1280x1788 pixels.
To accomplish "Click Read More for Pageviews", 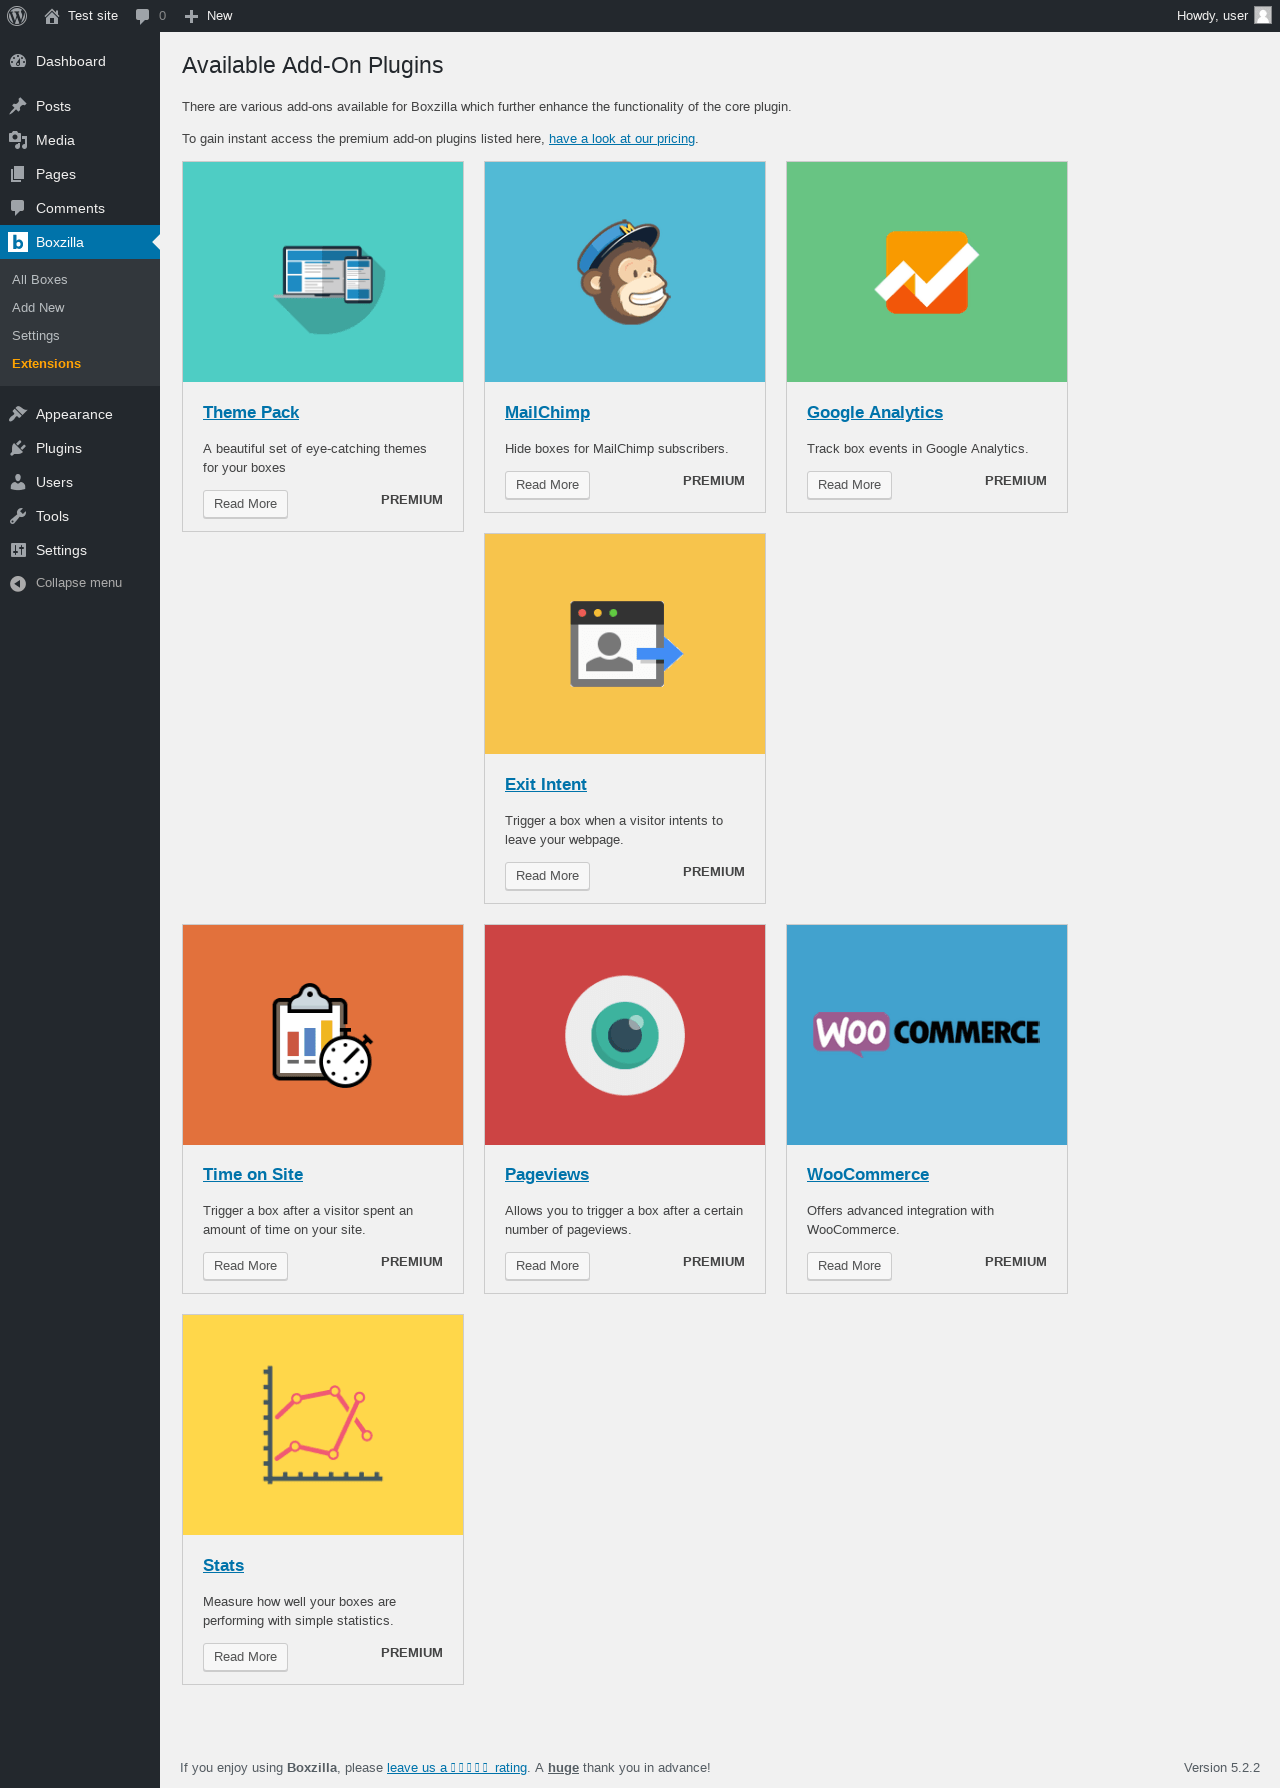I will 547,1266.
